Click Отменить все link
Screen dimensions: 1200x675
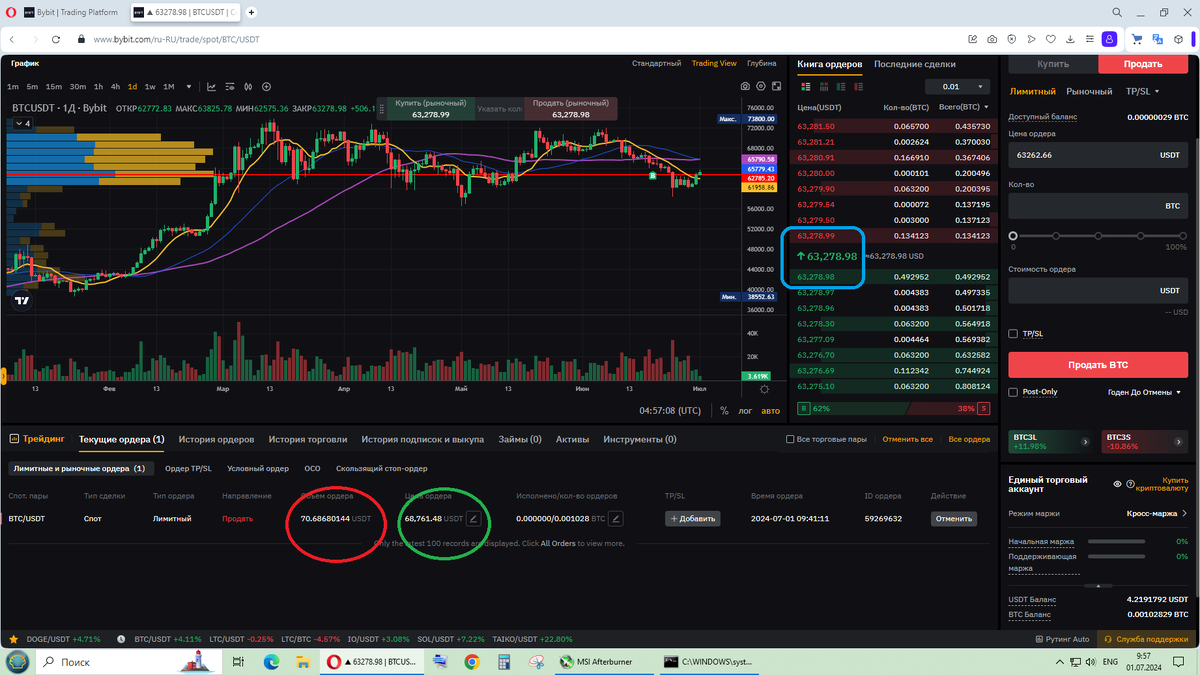907,439
